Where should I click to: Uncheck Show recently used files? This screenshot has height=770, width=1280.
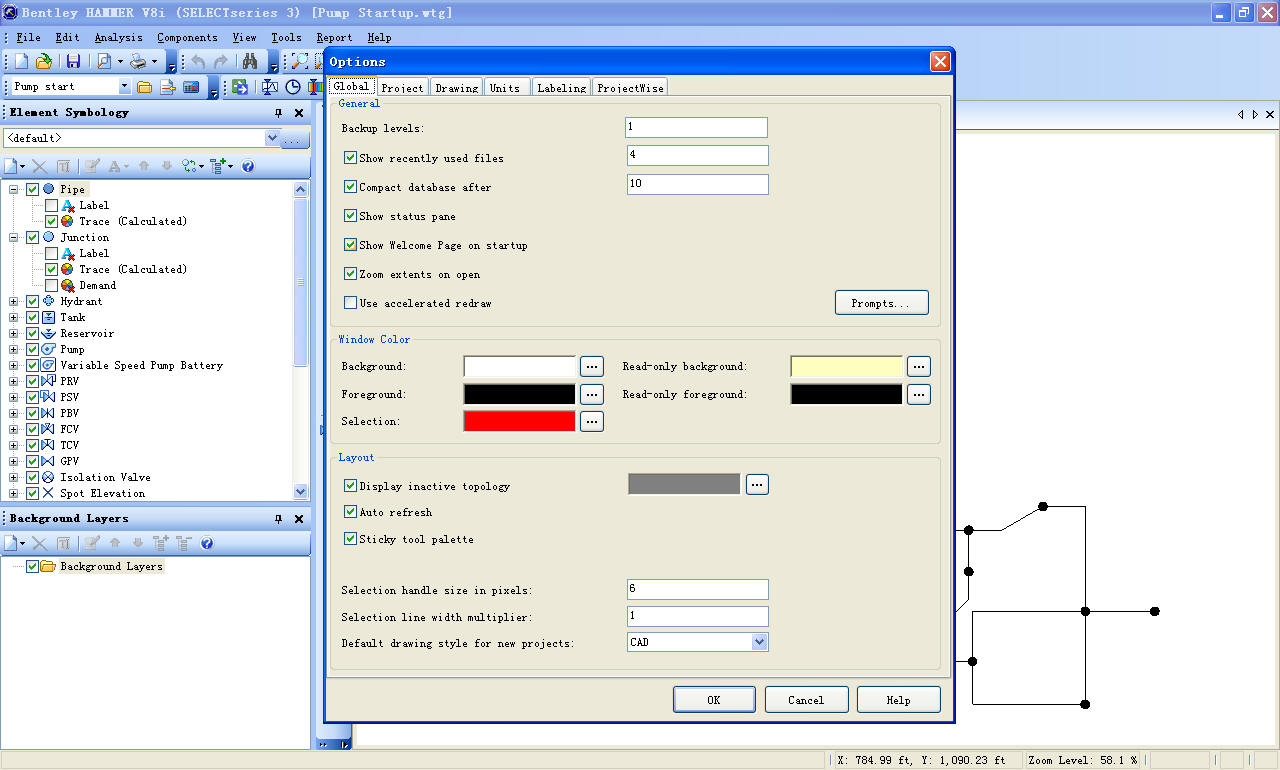tap(350, 158)
